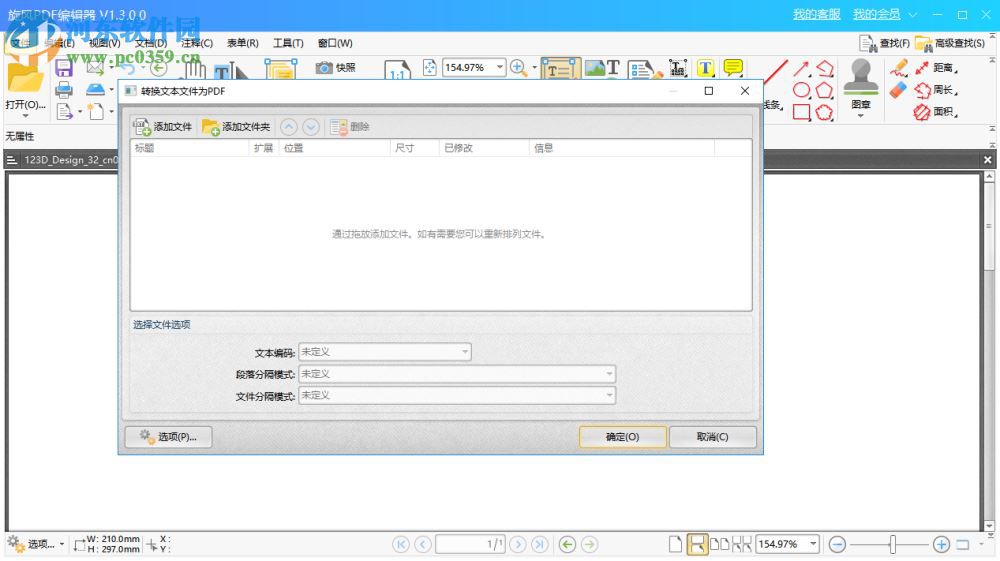
Task: Click the Options (选项(P)...) dialog button
Action: coord(169,437)
